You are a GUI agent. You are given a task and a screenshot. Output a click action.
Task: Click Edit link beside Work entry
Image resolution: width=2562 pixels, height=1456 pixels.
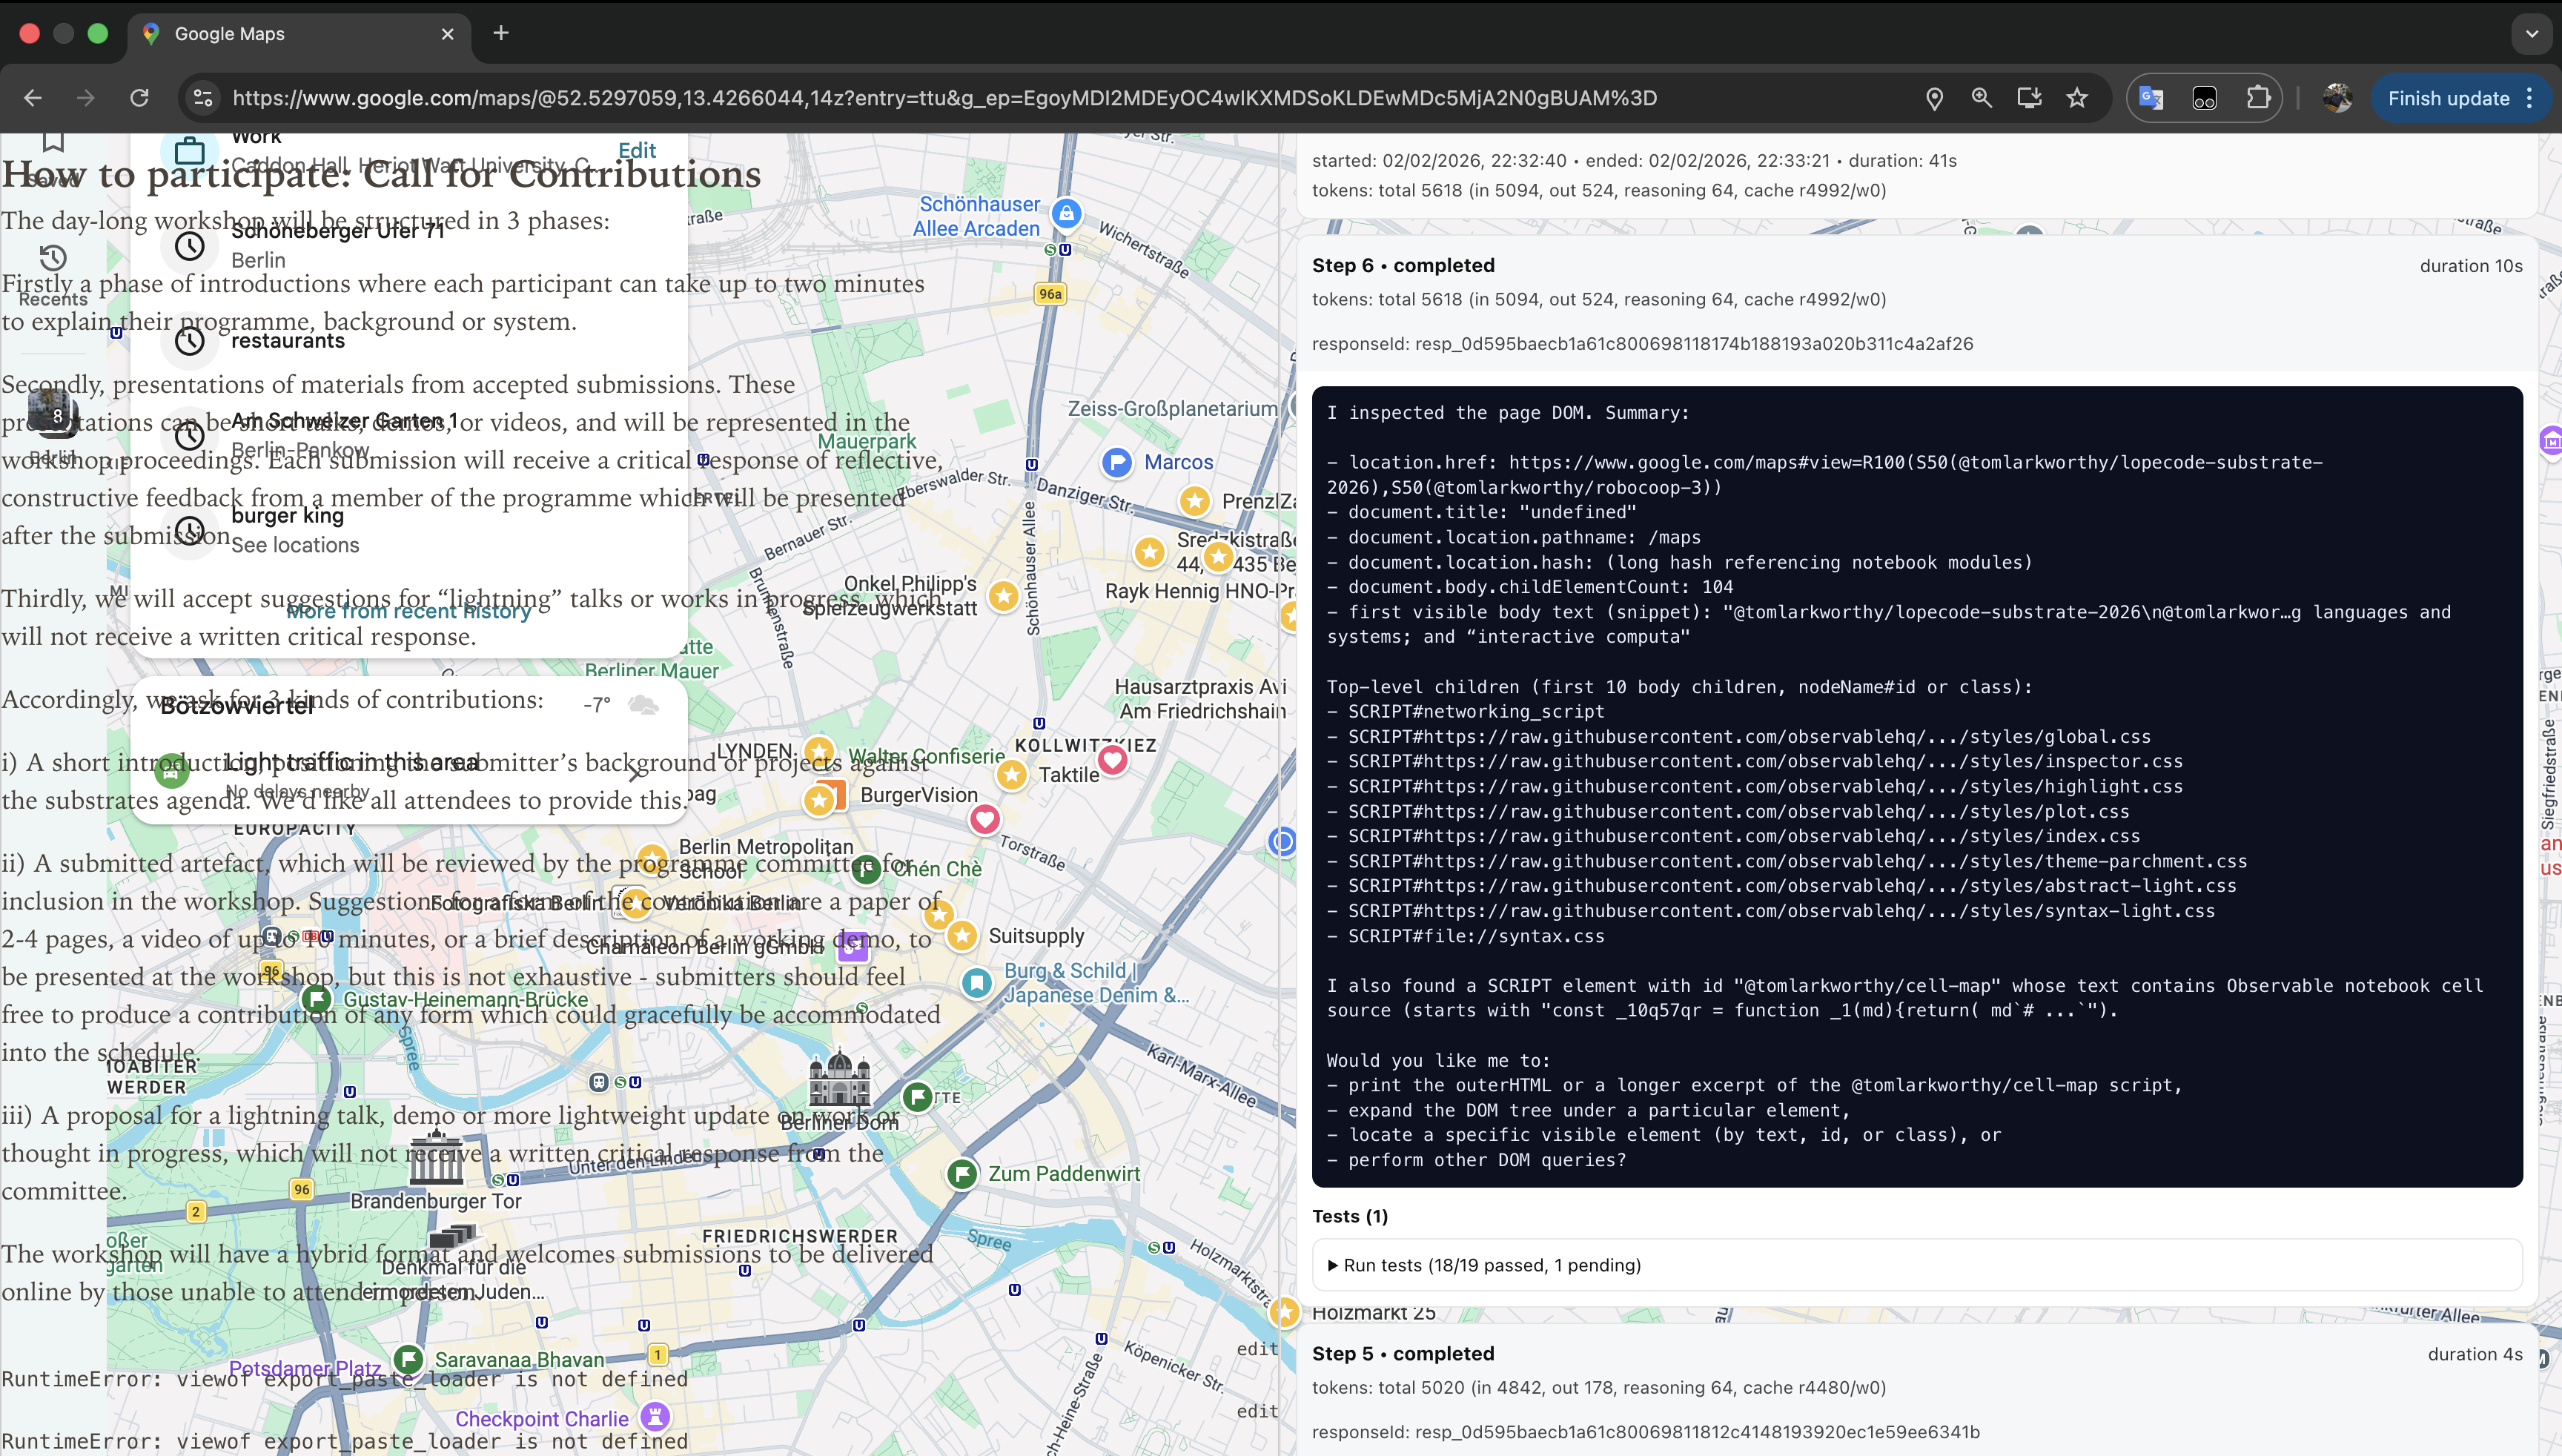636,151
